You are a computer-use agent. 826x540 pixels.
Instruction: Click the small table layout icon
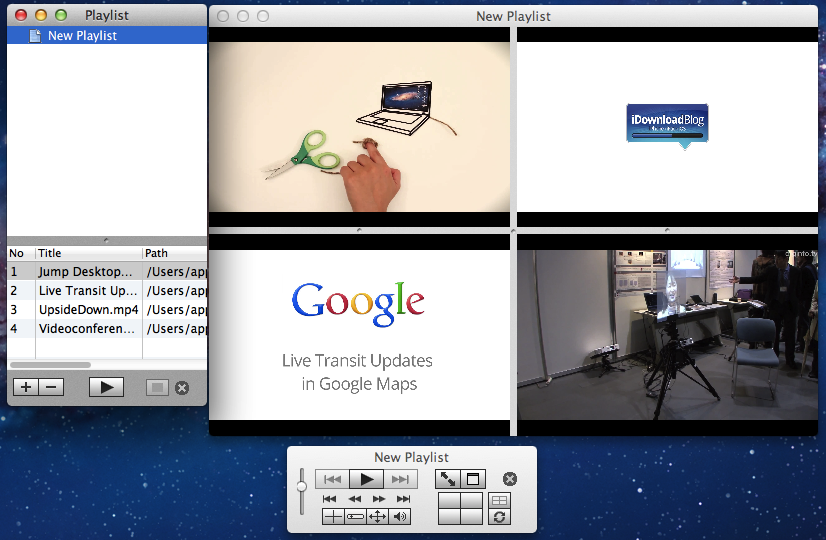click(x=499, y=500)
